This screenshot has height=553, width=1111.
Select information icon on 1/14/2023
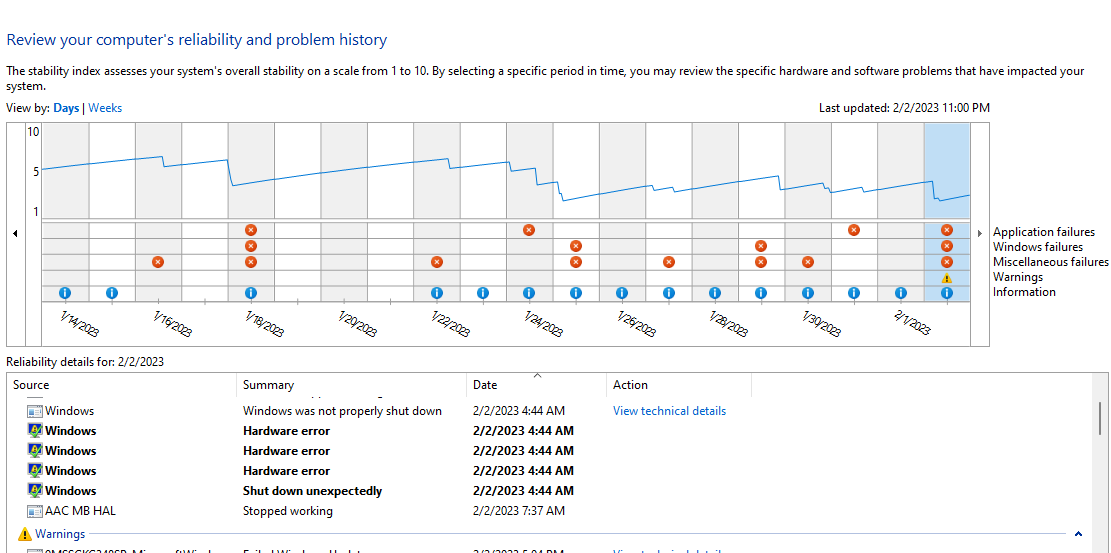pos(65,293)
